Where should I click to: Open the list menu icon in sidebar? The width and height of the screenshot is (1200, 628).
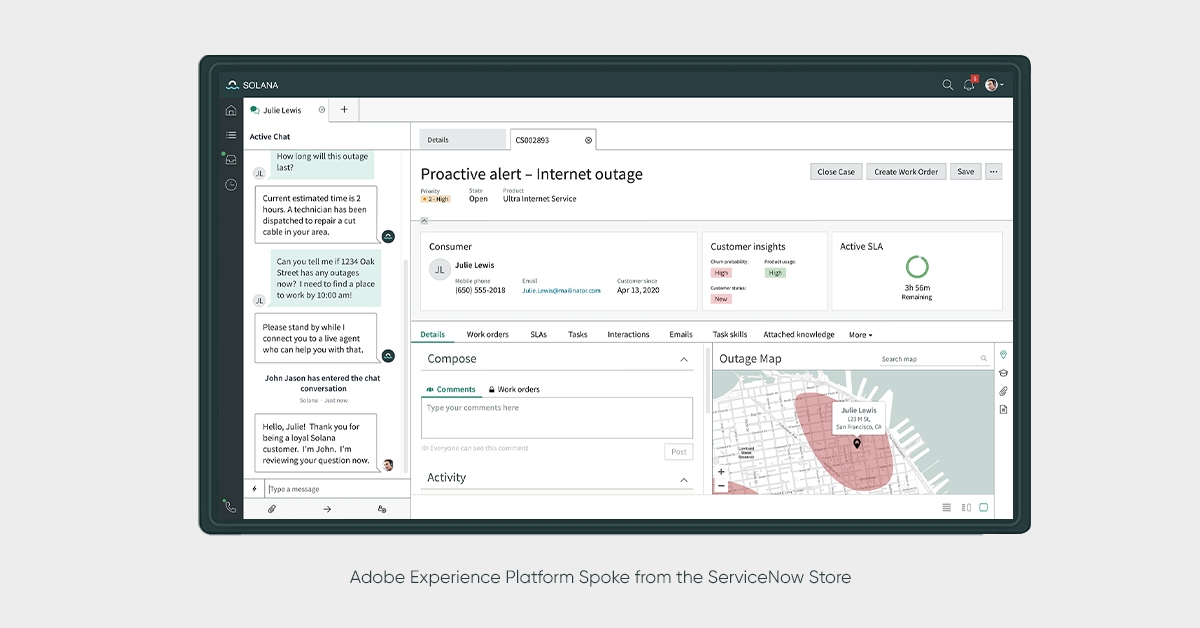[231, 135]
